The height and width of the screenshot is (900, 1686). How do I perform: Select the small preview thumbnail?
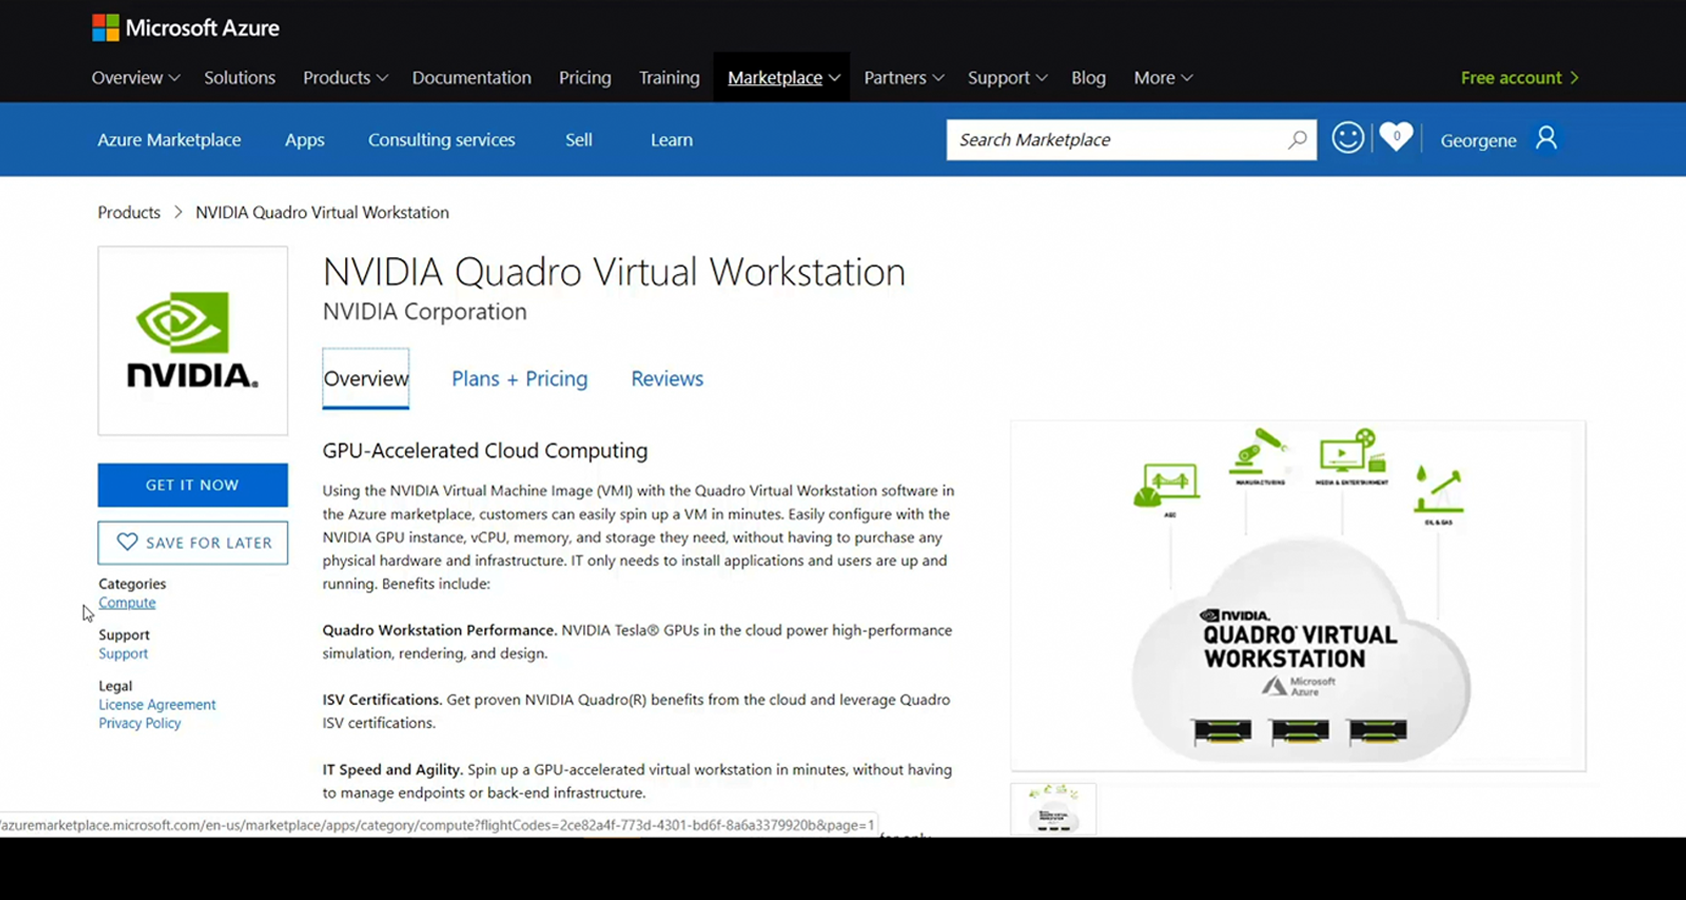click(x=1053, y=810)
